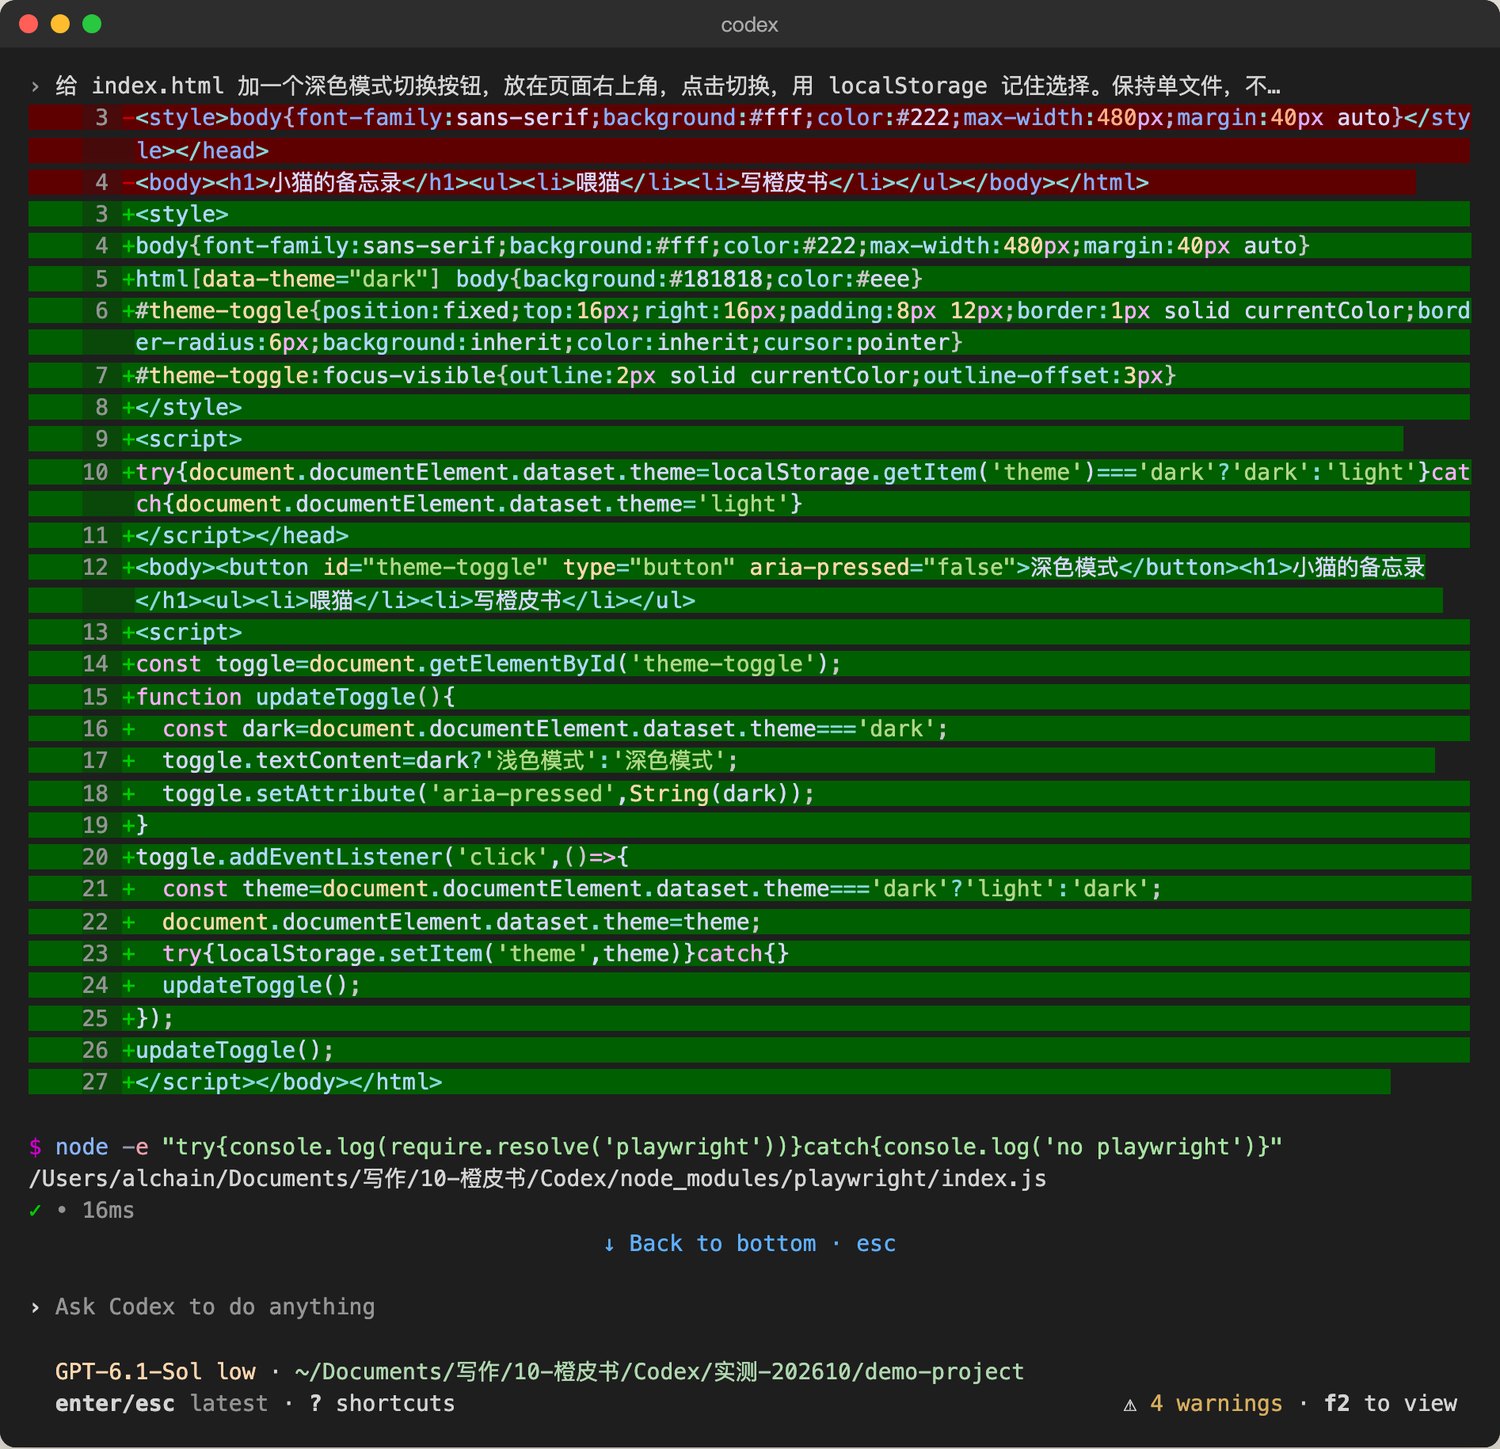This screenshot has height=1449, width=1500.
Task: Click the 'toggle.setAttribute('aria-pressed'' line
Action: point(750,793)
